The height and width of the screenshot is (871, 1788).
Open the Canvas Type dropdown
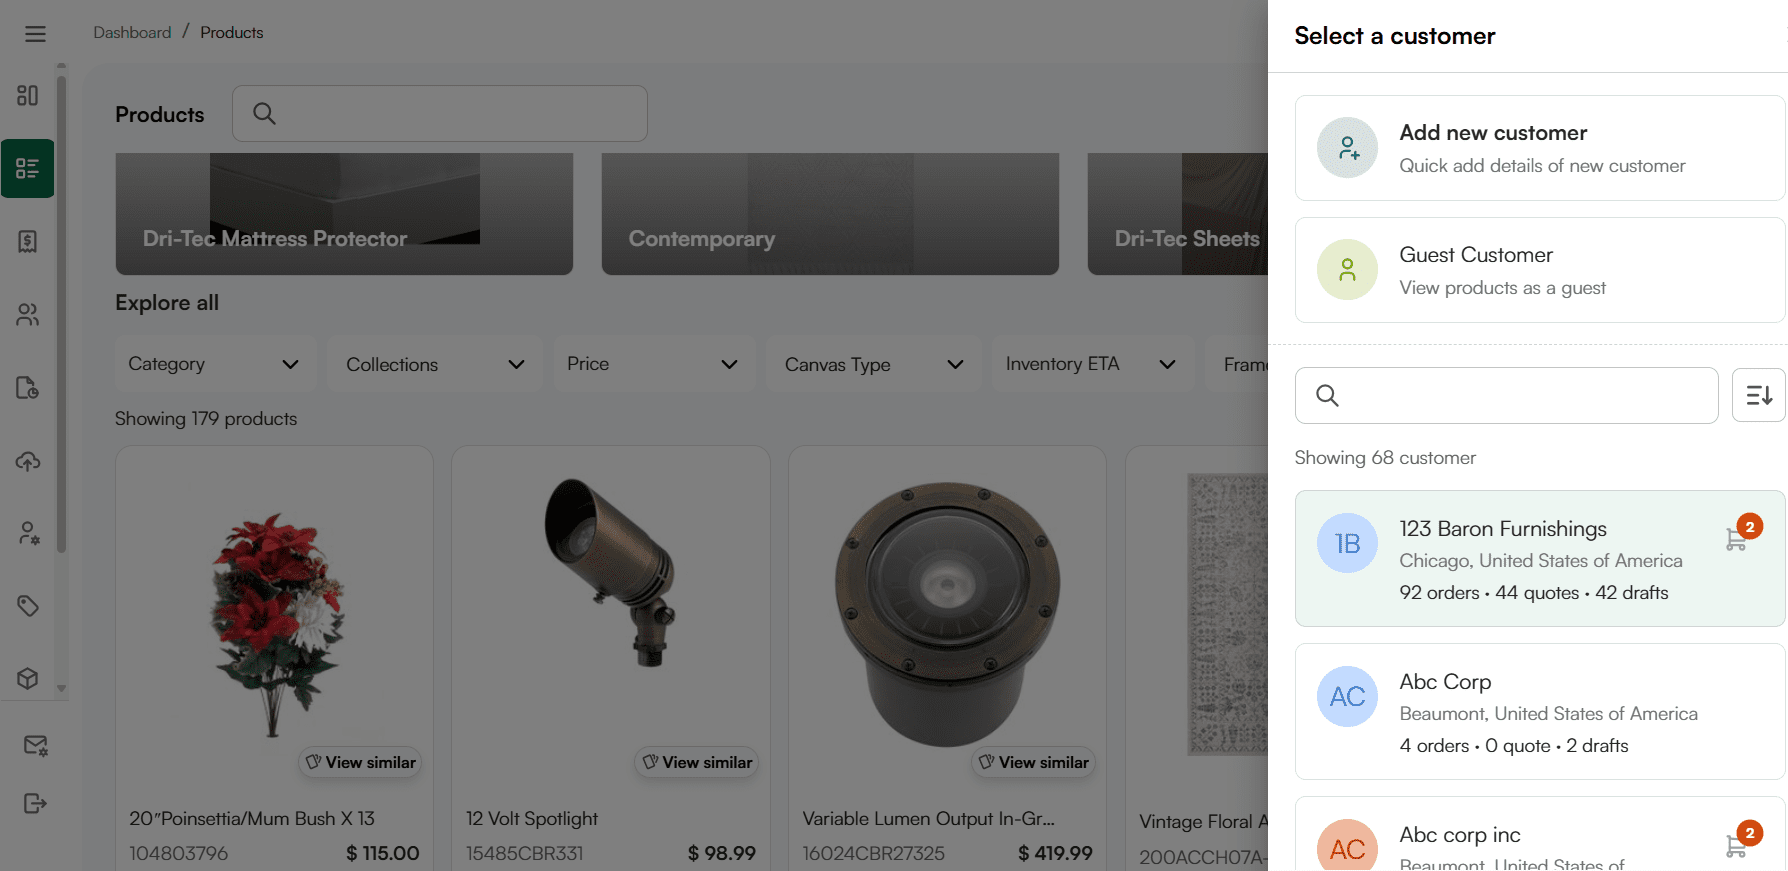pyautogui.click(x=874, y=364)
